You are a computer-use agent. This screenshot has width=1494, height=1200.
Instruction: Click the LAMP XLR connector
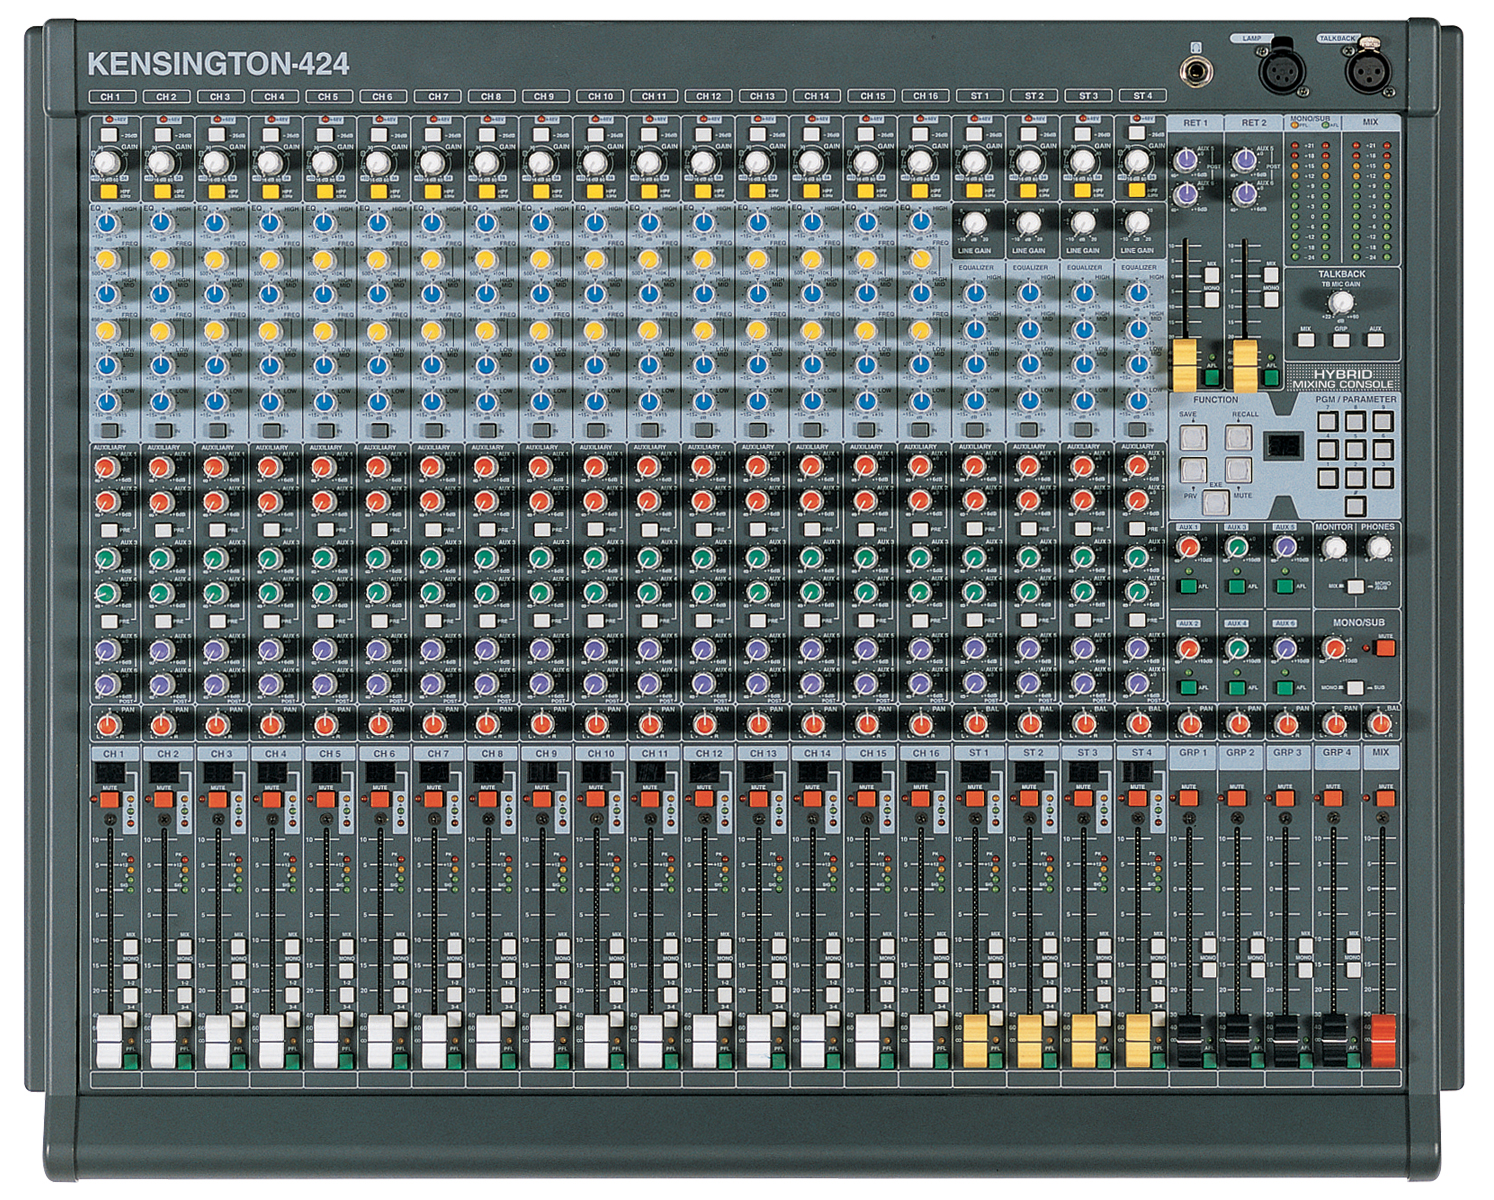click(1281, 70)
